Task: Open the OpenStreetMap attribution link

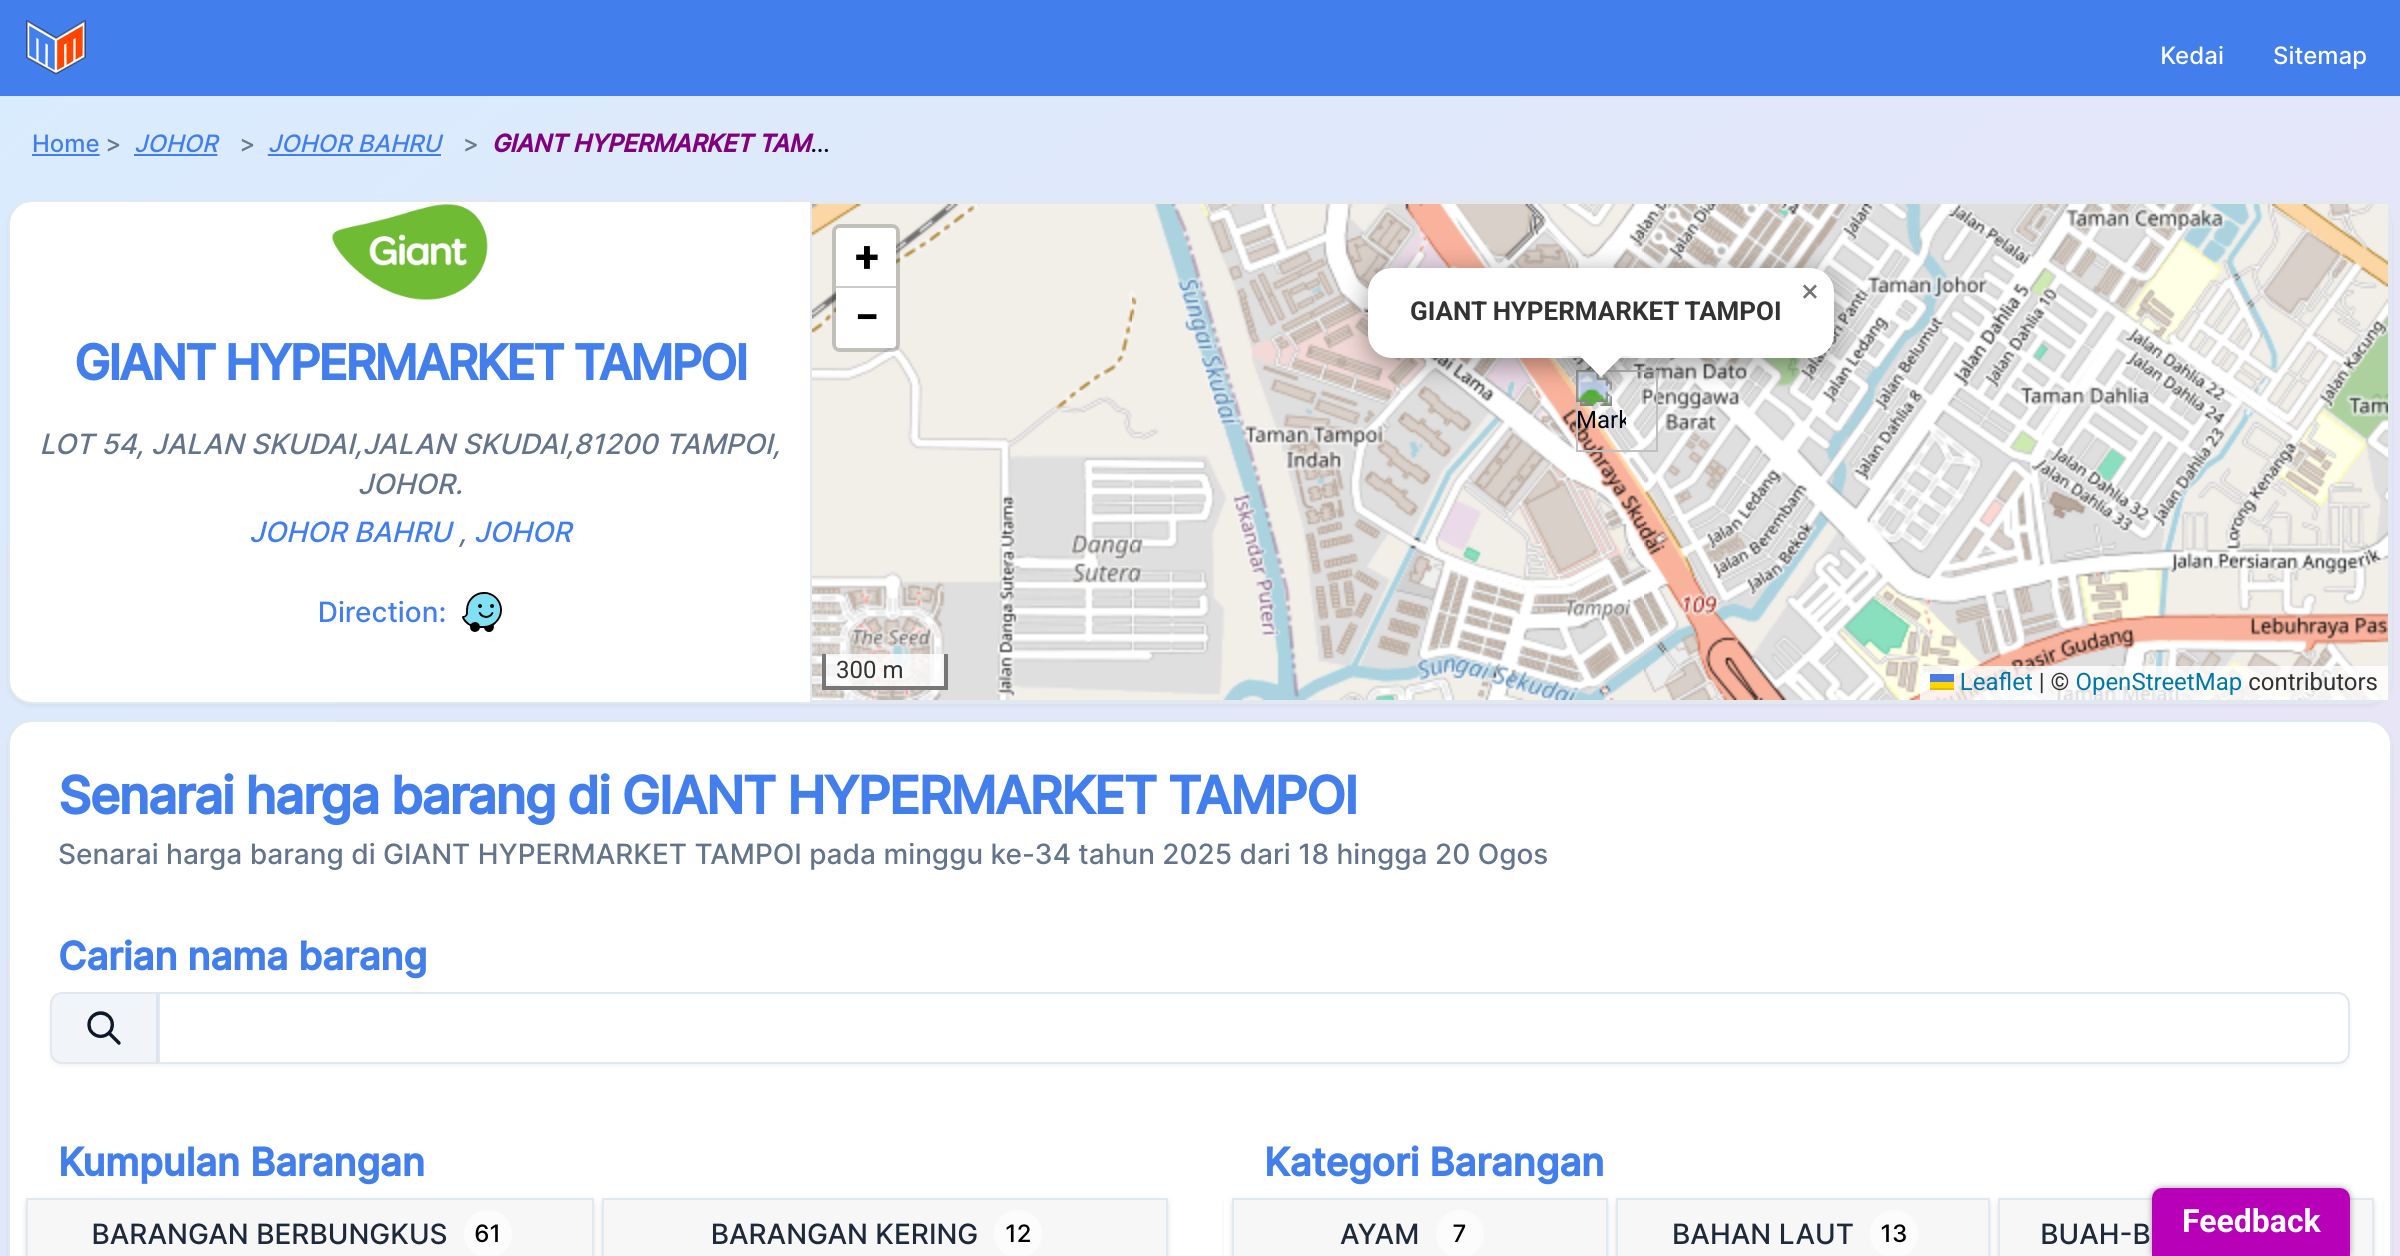Action: 2158,682
